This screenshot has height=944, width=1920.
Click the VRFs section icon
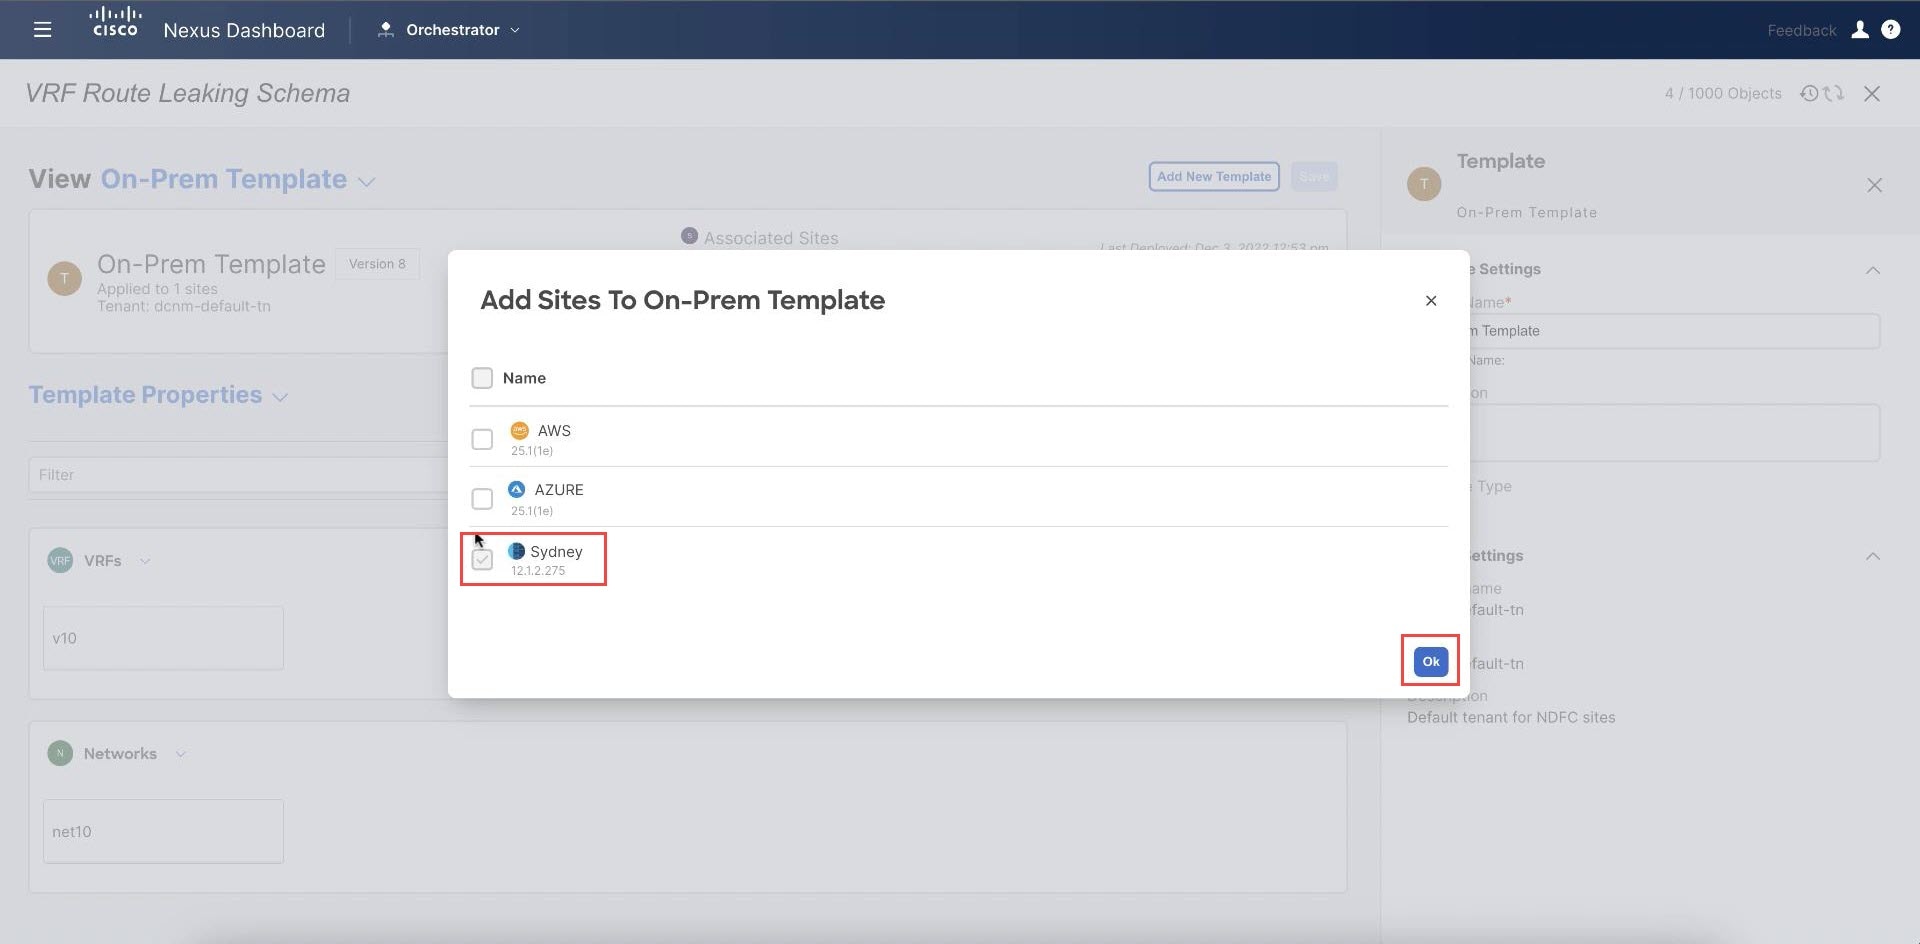[x=60, y=560]
